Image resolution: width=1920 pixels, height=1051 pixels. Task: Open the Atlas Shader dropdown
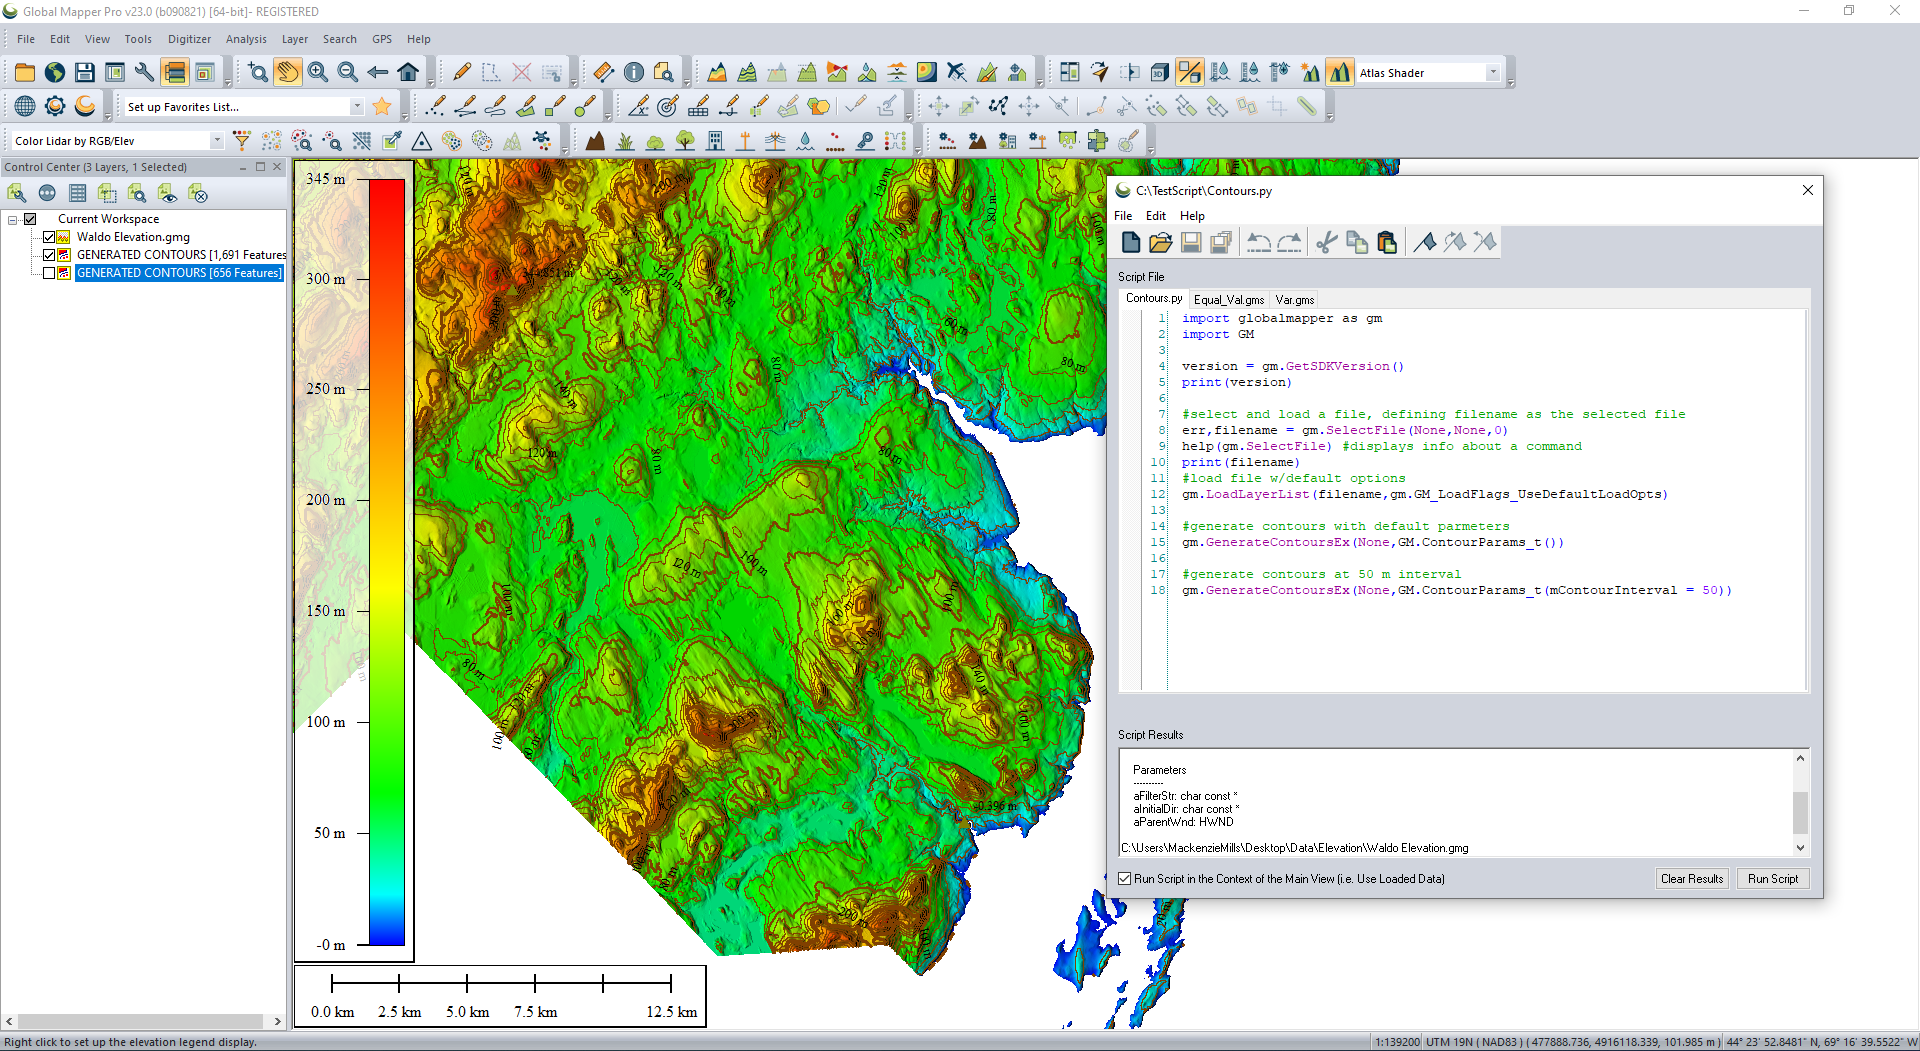[x=1493, y=72]
